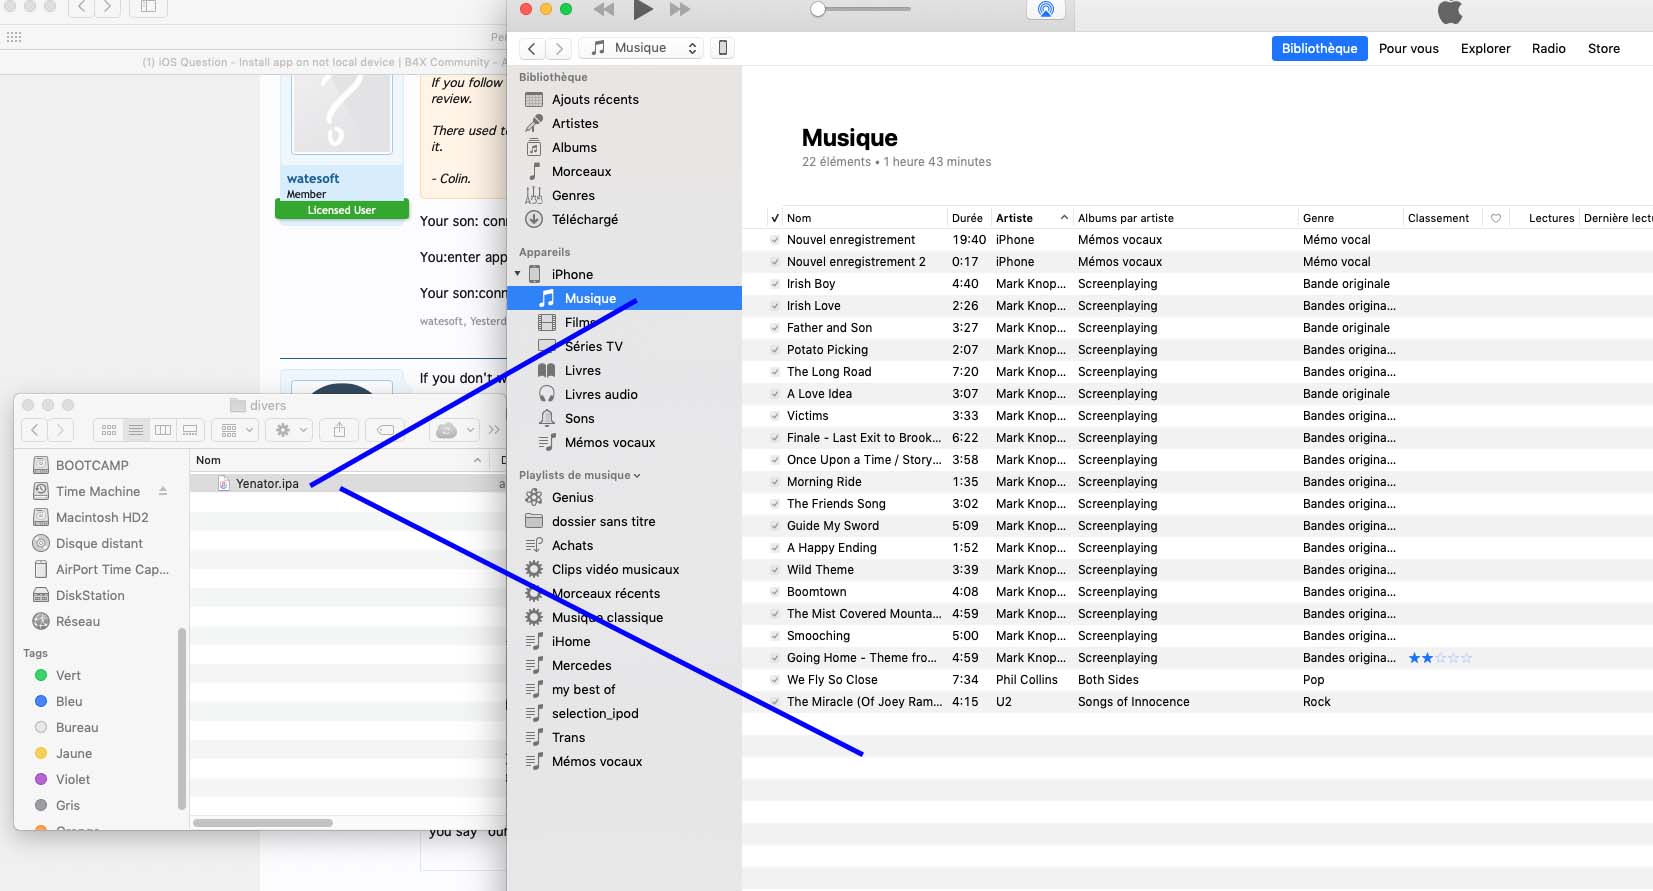Uncheck the Irish Boy song checkbox
The image size is (1653, 891).
click(774, 284)
